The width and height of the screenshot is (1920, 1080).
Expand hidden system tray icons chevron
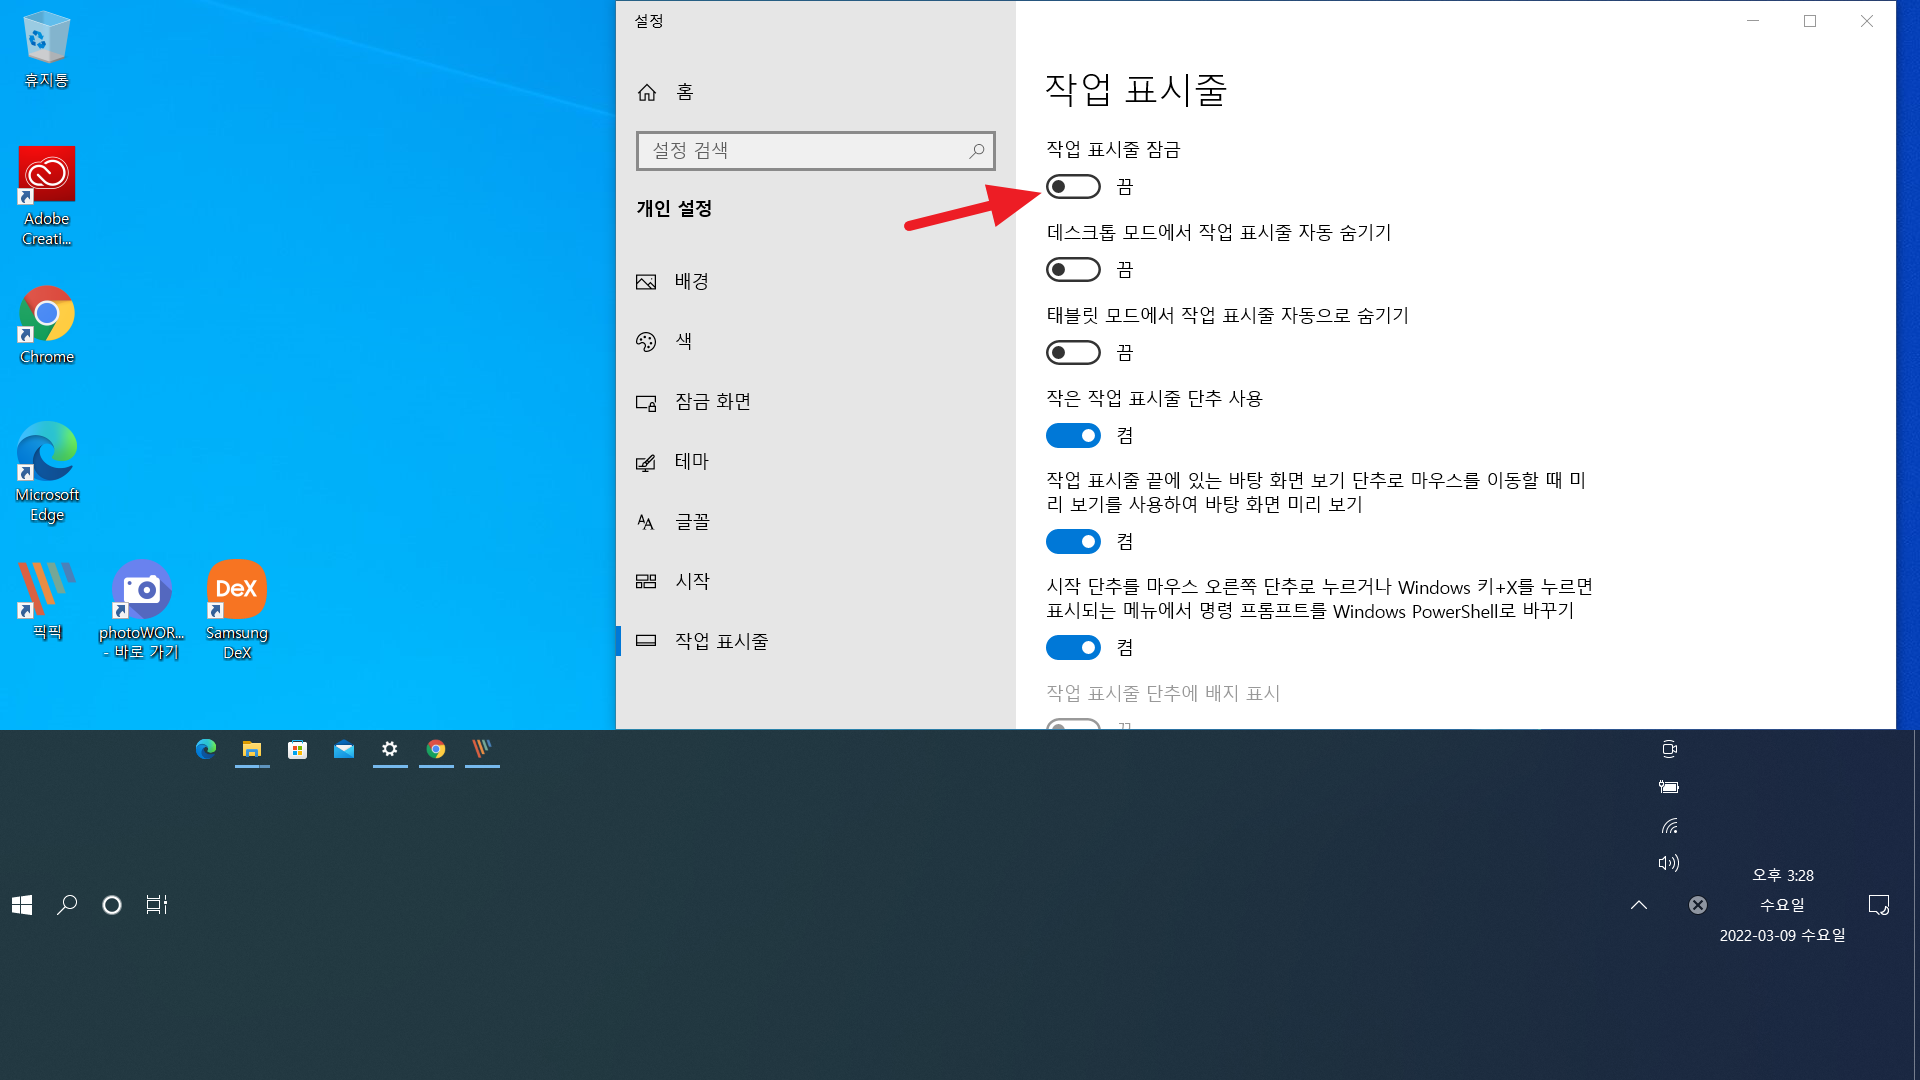pyautogui.click(x=1639, y=905)
